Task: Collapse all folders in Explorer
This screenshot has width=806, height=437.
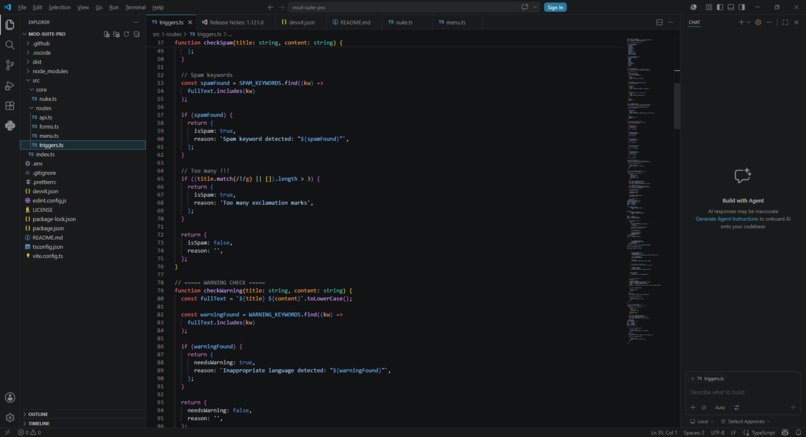Action: click(136, 34)
